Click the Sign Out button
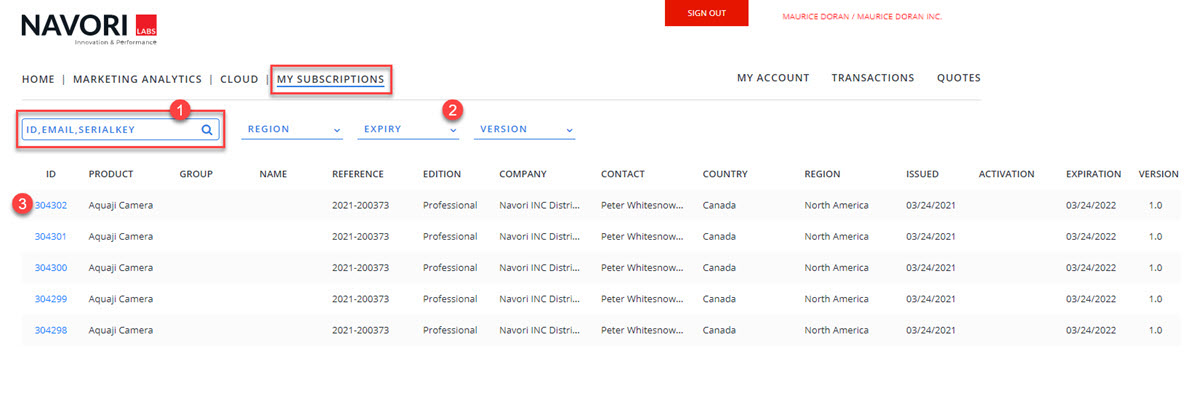1202x393 pixels. click(707, 13)
